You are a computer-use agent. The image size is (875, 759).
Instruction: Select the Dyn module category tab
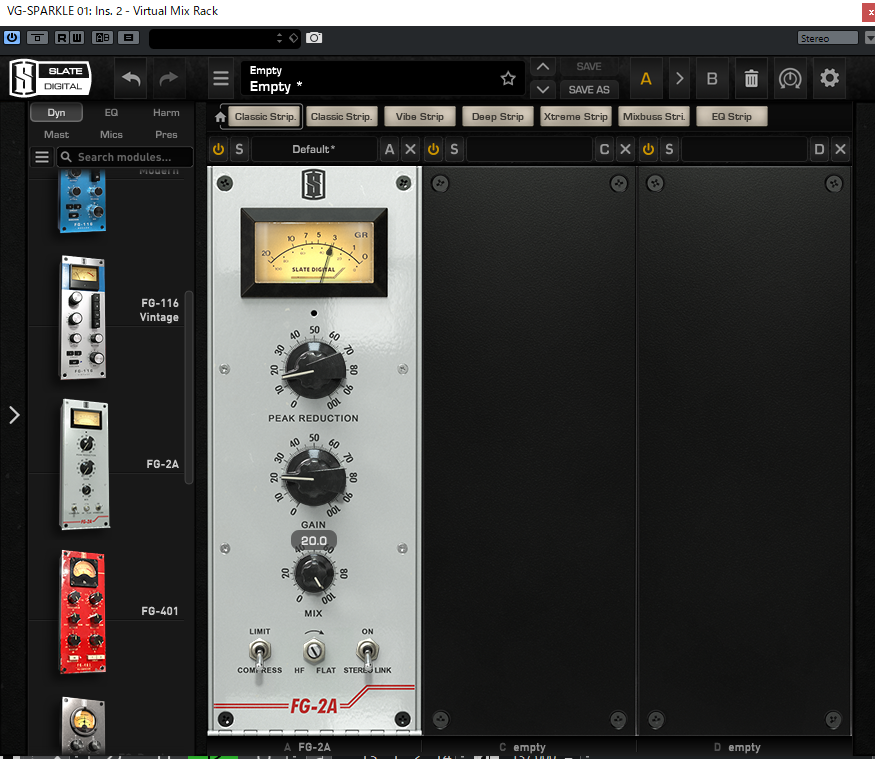click(x=56, y=113)
